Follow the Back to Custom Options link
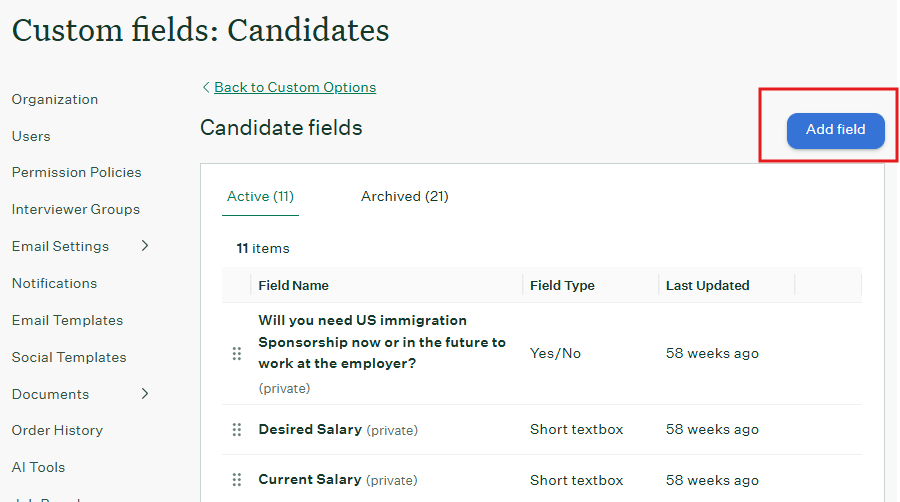This screenshot has height=502, width=900. (295, 87)
